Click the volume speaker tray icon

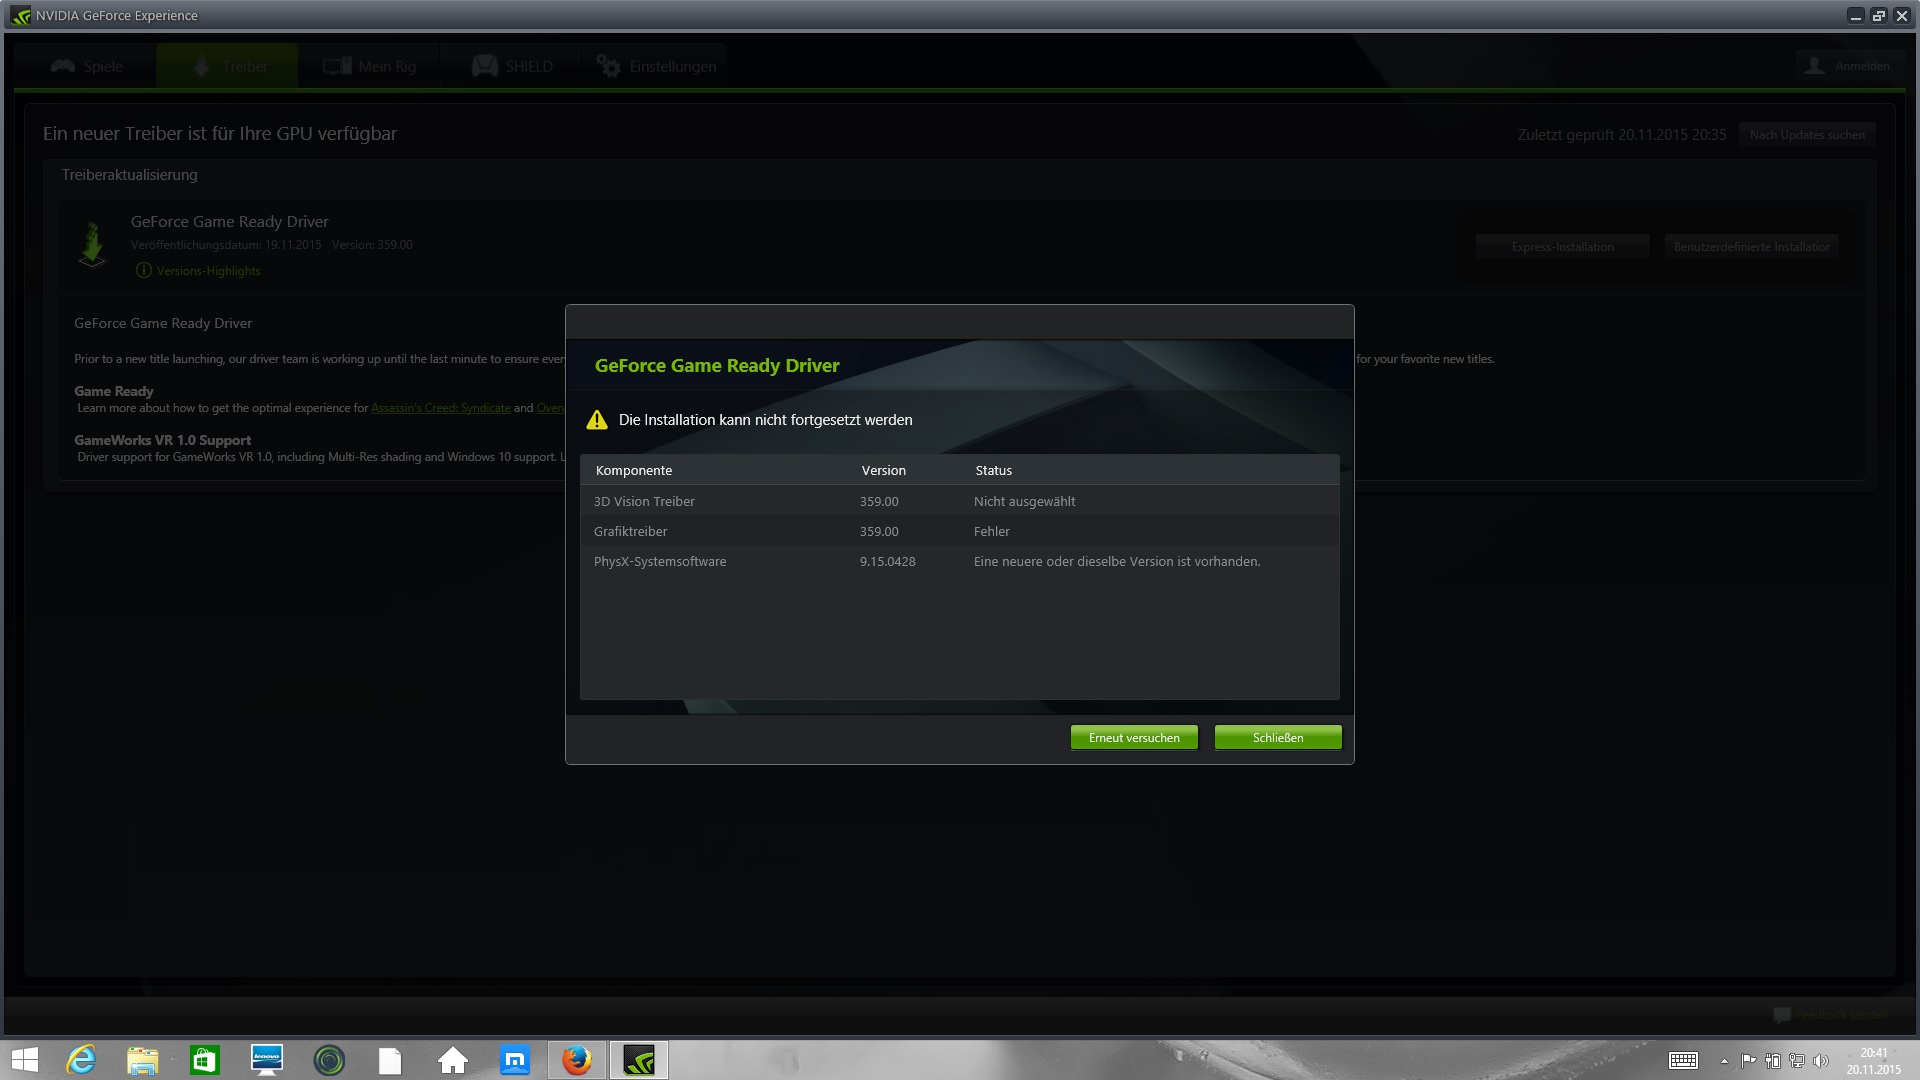[1821, 1061]
